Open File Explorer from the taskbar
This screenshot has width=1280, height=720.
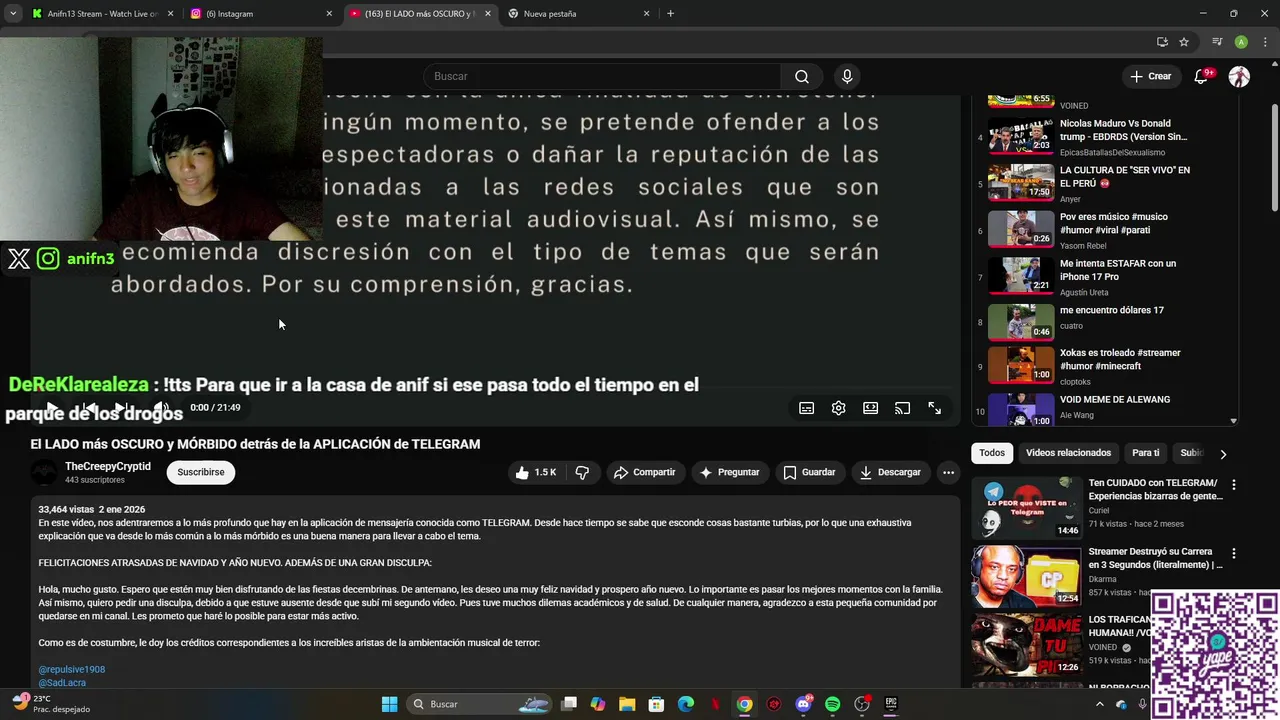(627, 704)
